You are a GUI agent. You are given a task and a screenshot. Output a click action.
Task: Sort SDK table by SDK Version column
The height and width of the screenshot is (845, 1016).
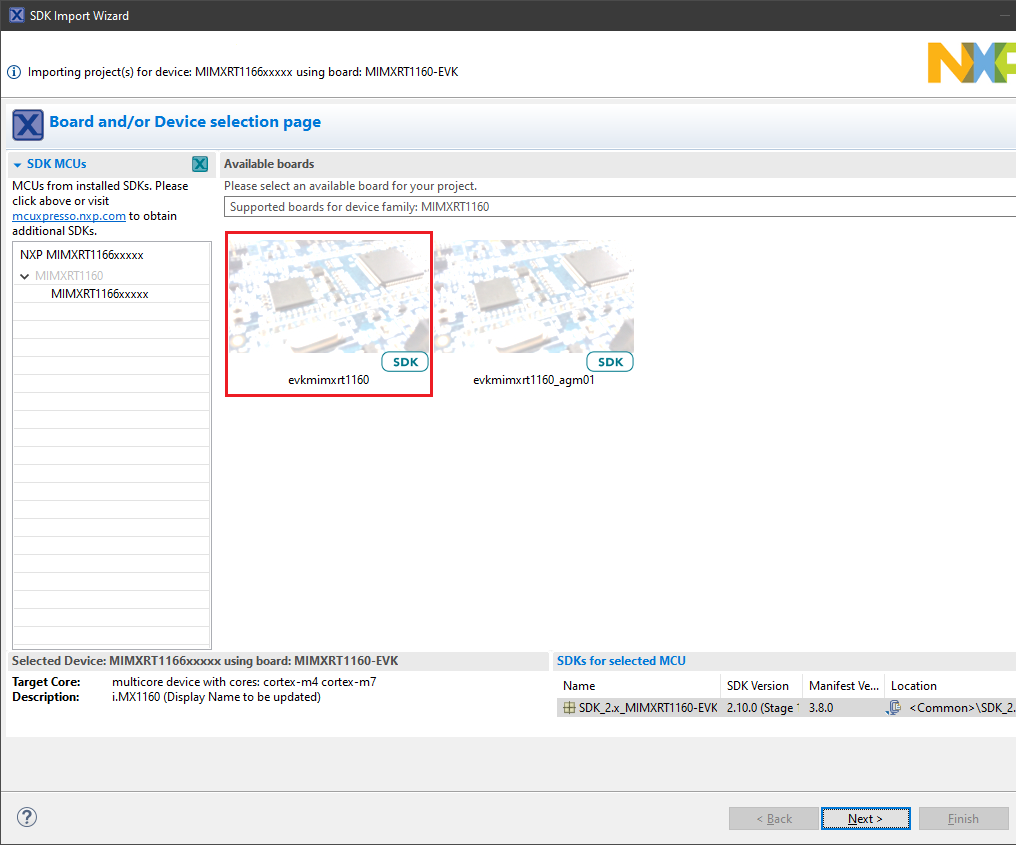click(x=758, y=686)
